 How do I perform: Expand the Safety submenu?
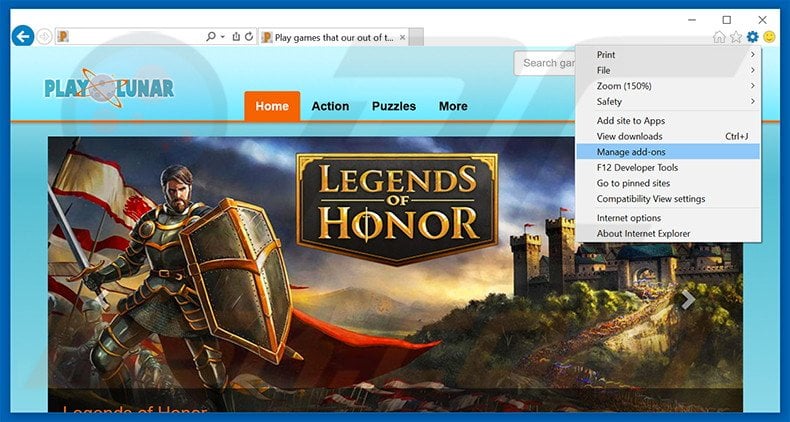coord(668,101)
